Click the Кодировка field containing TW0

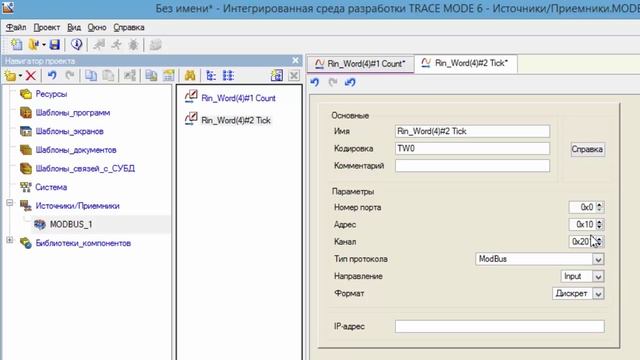click(x=472, y=149)
